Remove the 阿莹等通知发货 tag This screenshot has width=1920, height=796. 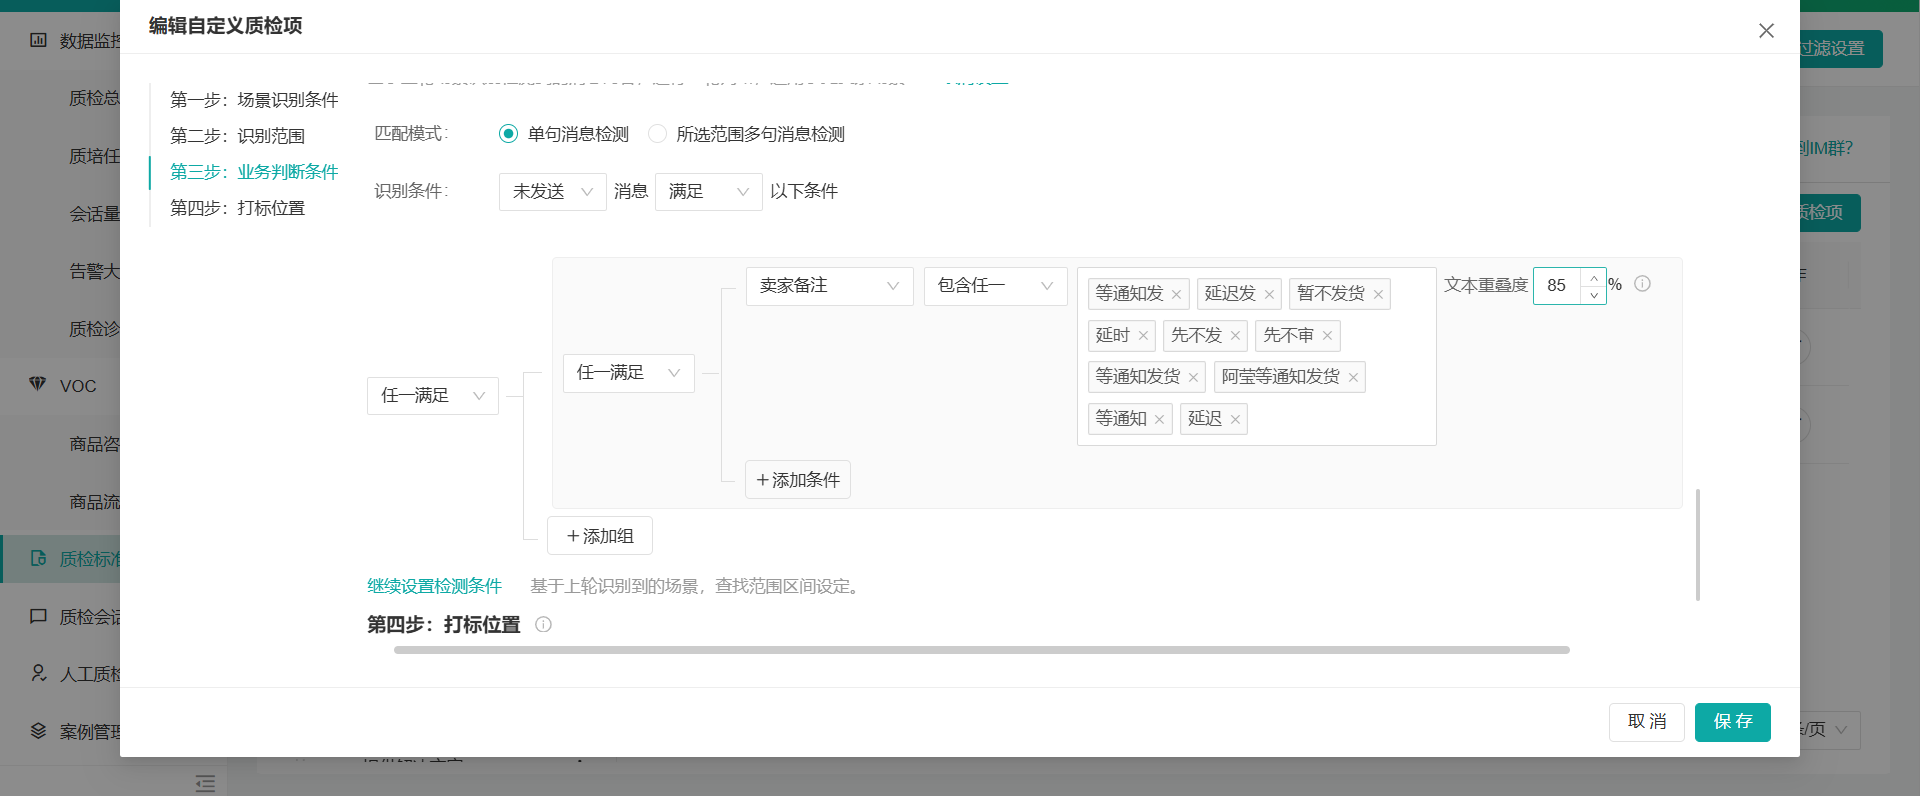[x=1353, y=377]
